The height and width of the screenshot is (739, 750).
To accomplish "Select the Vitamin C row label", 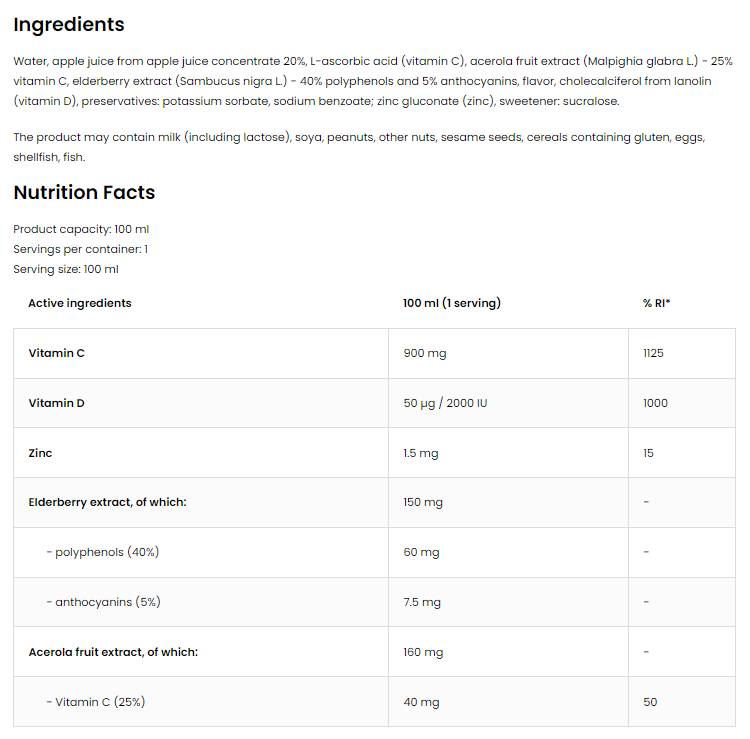I will click(x=57, y=353).
